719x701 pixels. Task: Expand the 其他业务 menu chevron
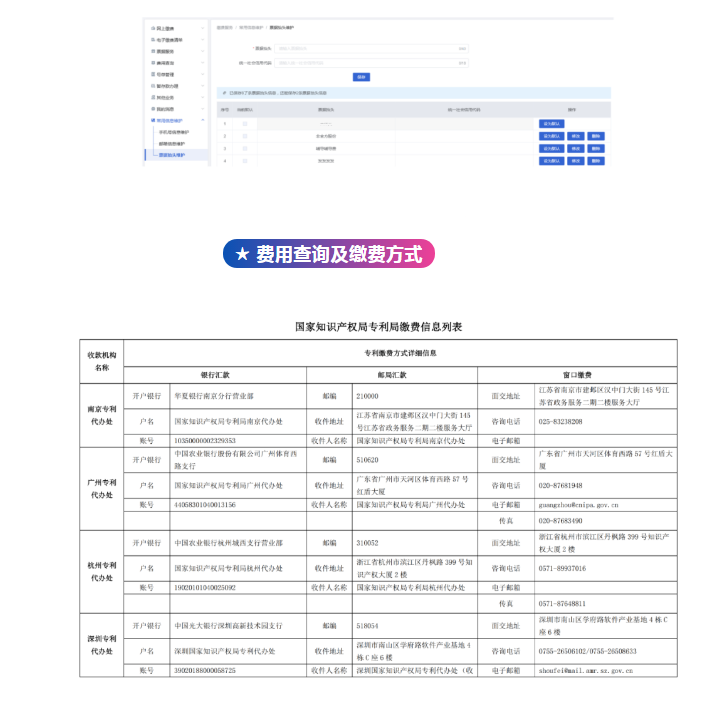203,97
